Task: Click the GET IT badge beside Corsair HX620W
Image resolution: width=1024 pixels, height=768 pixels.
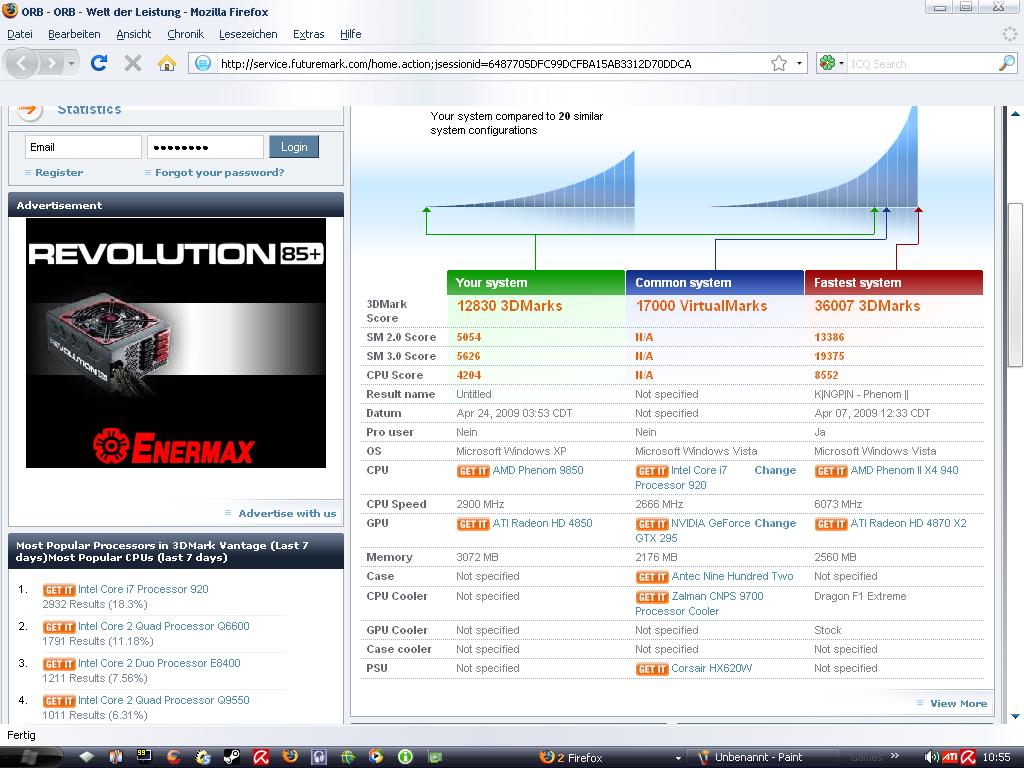Action: click(x=652, y=669)
